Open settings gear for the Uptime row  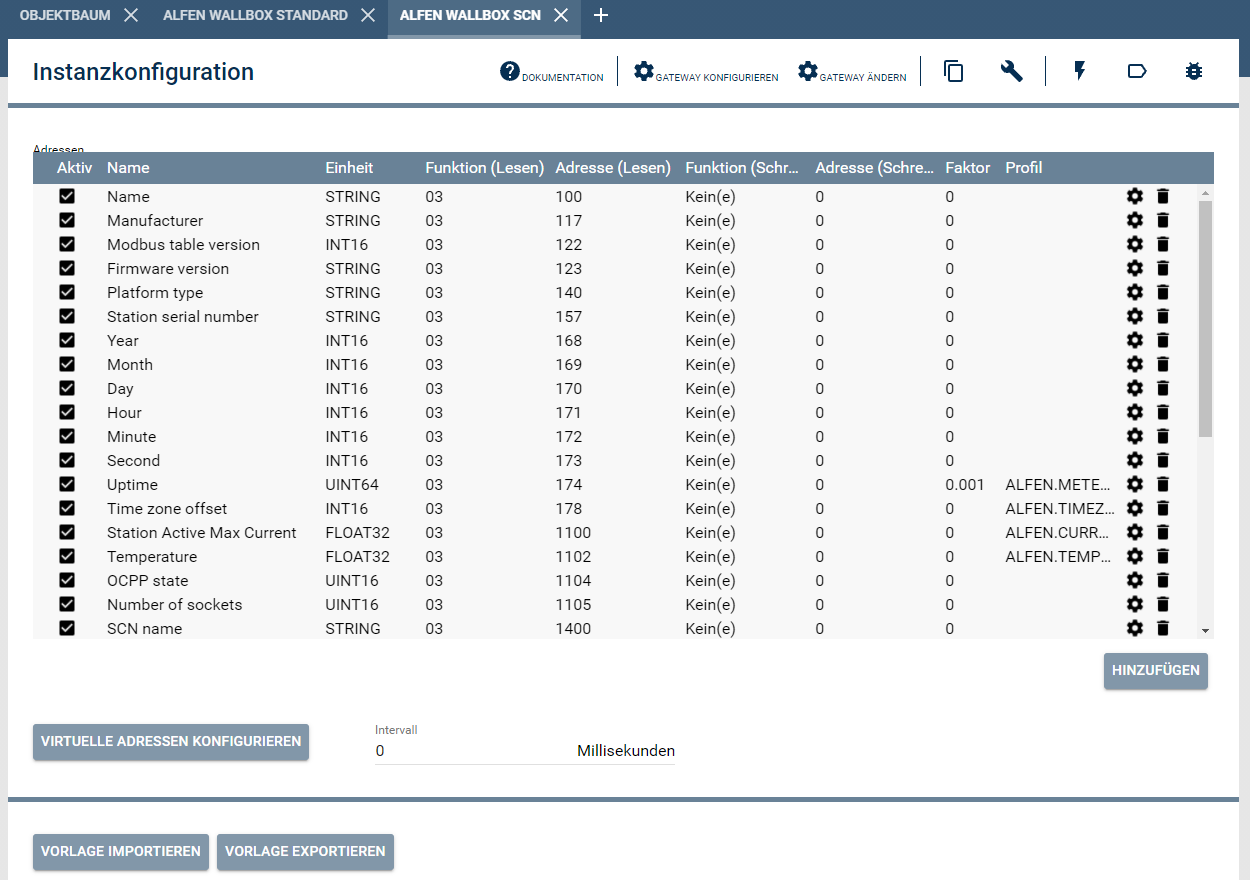coord(1134,484)
